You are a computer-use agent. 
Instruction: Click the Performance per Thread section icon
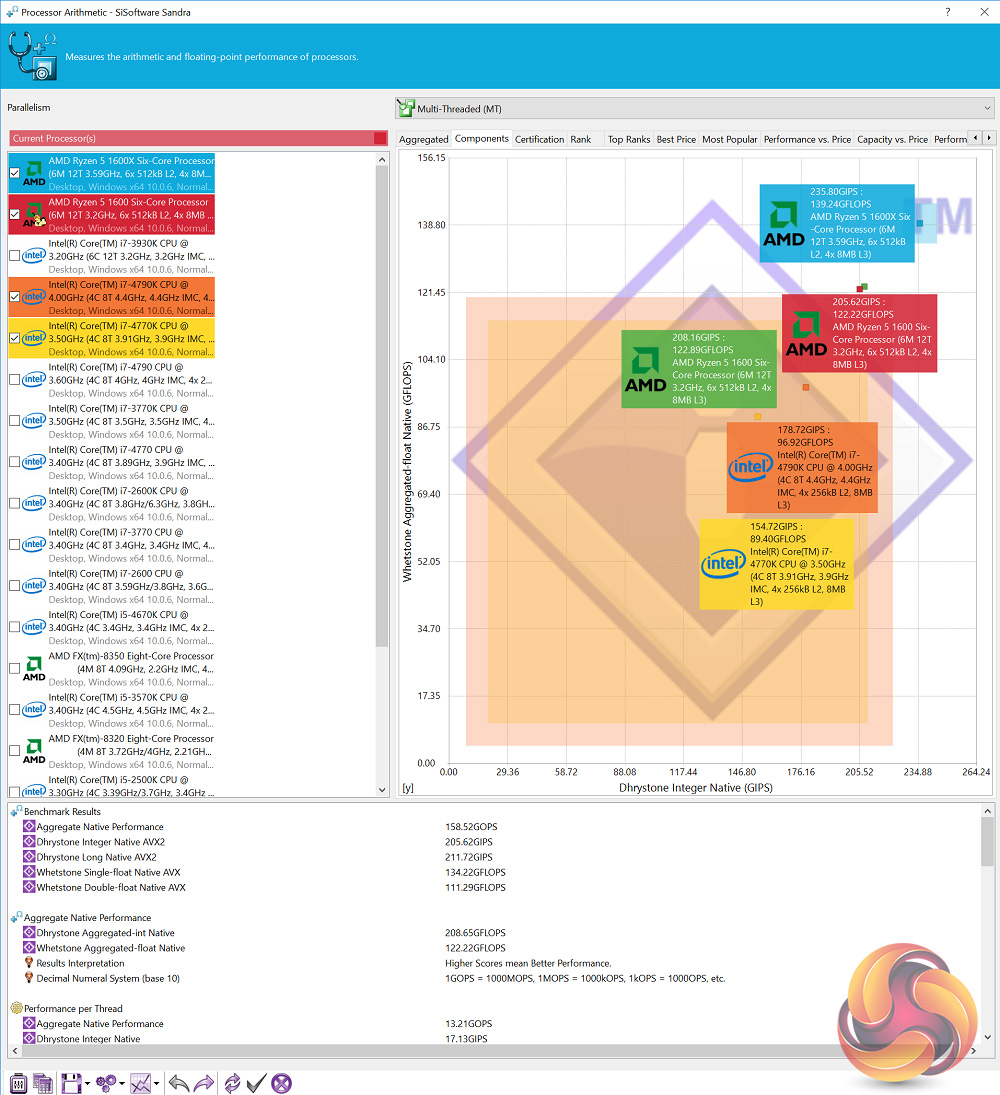click(17, 1008)
